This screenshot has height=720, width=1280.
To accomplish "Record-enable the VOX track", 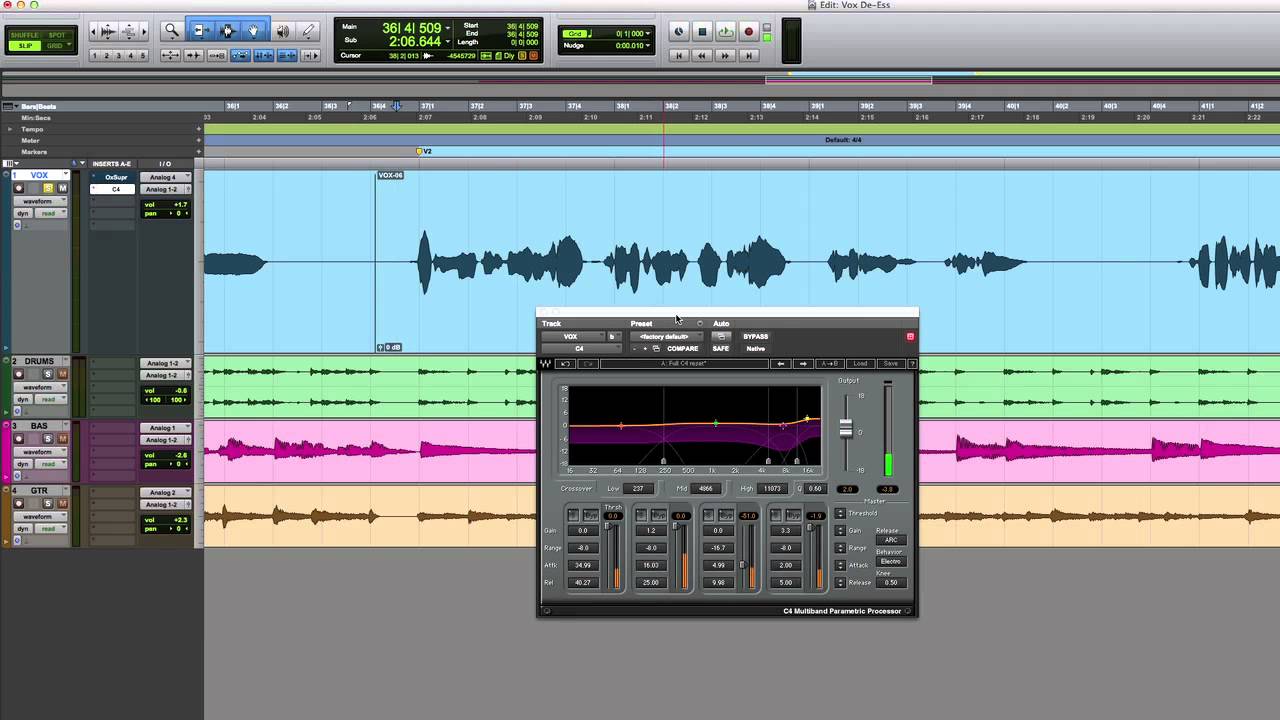I will [x=18, y=188].
